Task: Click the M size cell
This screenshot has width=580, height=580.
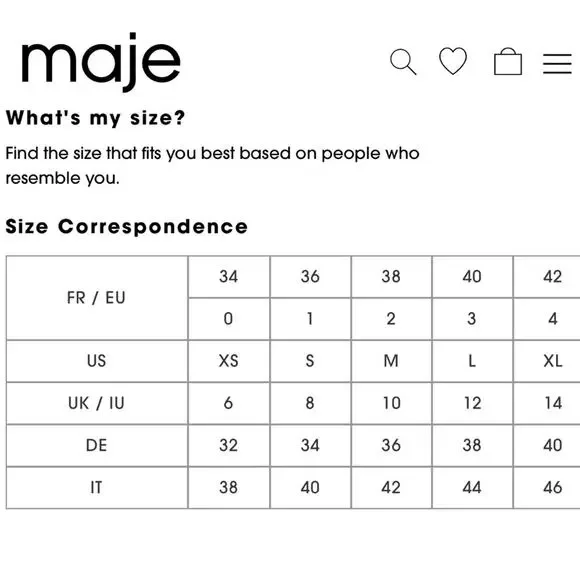Action: 391,361
